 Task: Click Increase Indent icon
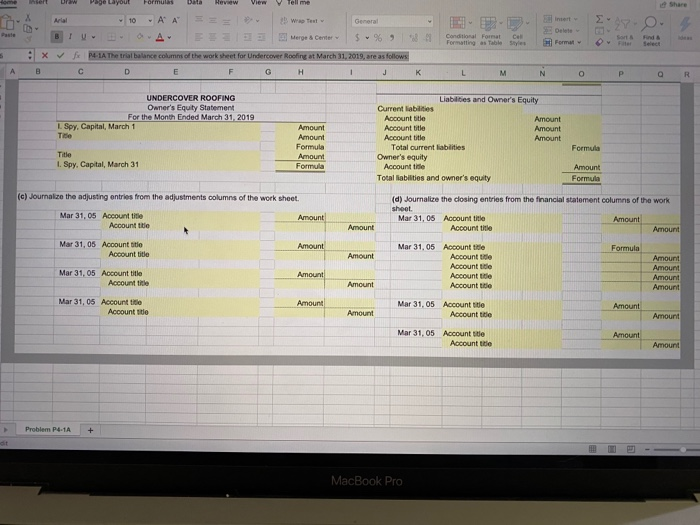pyautogui.click(x=261, y=38)
